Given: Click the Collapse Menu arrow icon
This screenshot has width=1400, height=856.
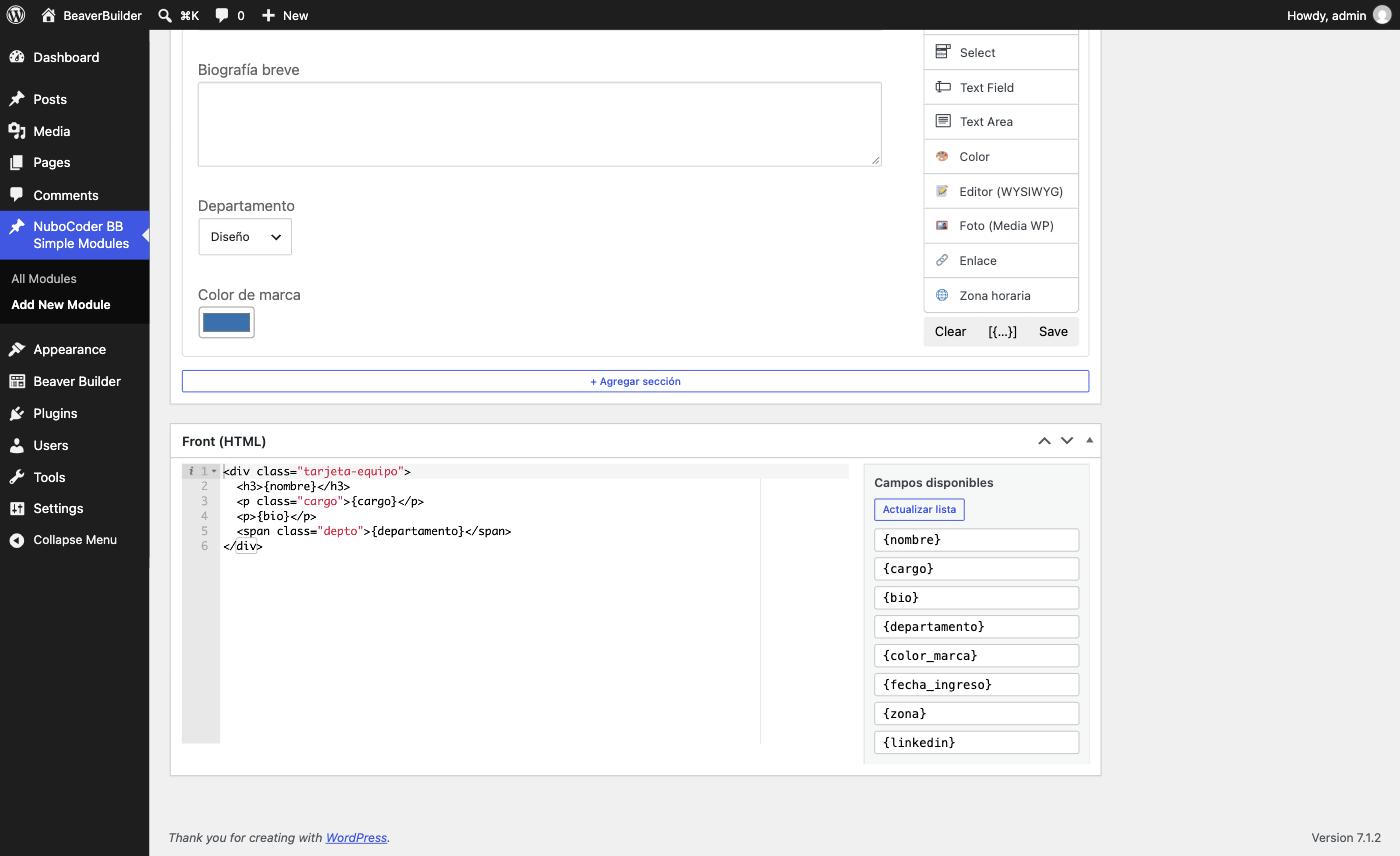Looking at the screenshot, I should point(17,540).
